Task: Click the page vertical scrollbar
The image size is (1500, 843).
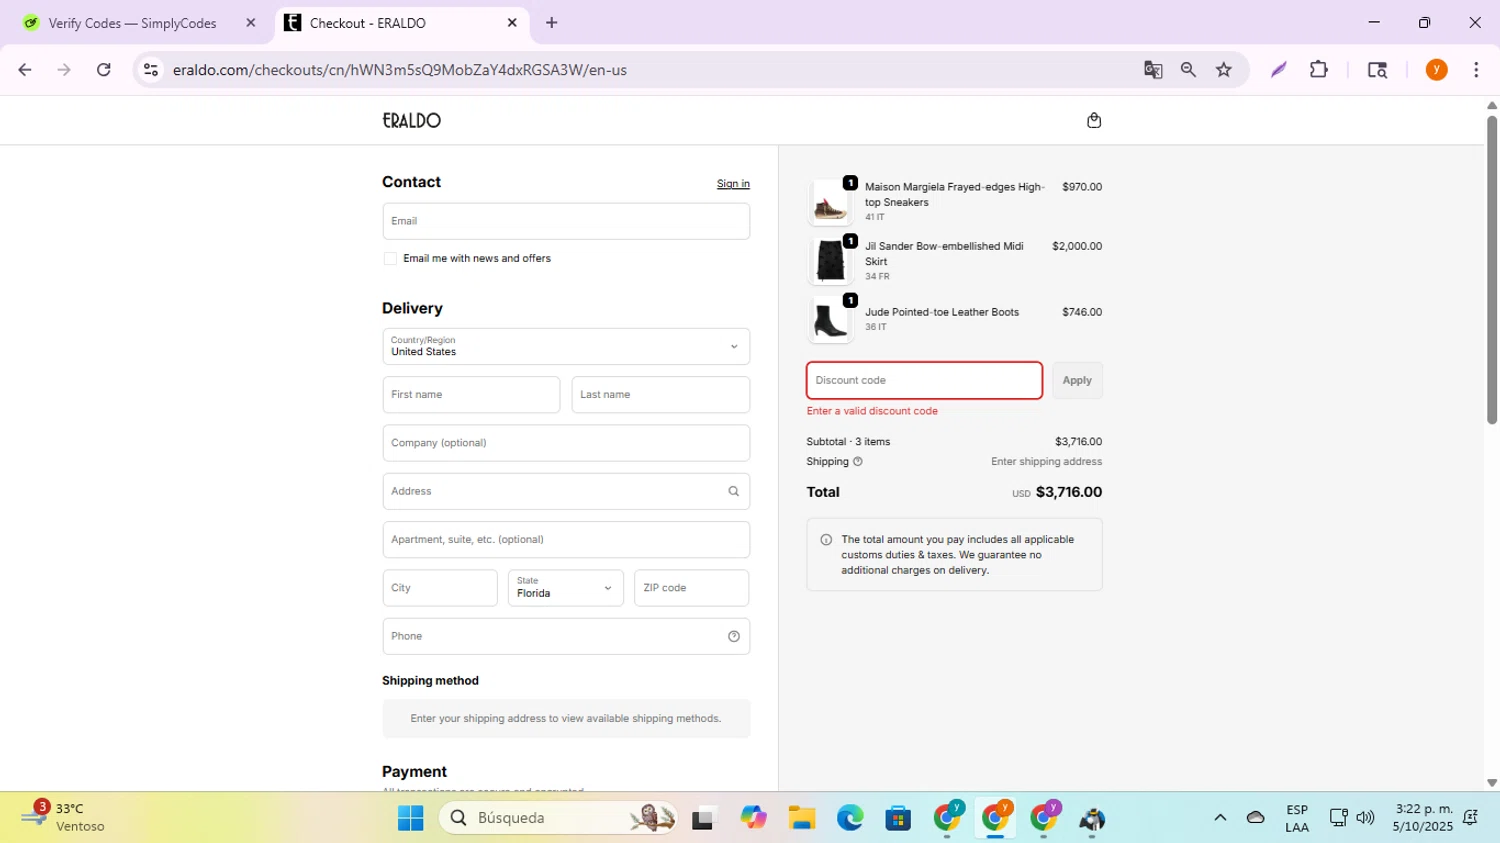Action: pos(1492,270)
